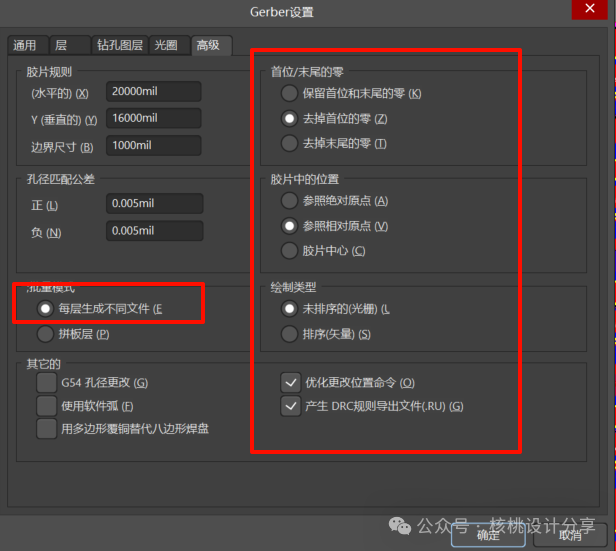Choose 胶片中心 radio option
616x551 pixels.
(289, 250)
